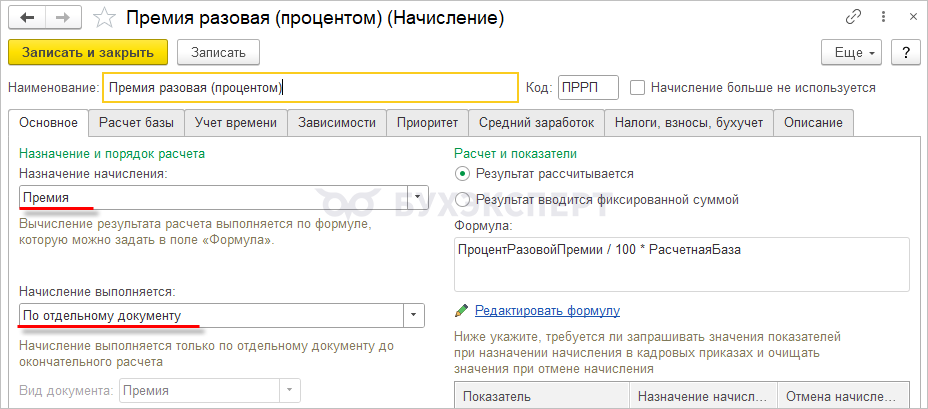
Task: Check 'Начисление больше не используется' checkbox
Action: pyautogui.click(x=638, y=88)
